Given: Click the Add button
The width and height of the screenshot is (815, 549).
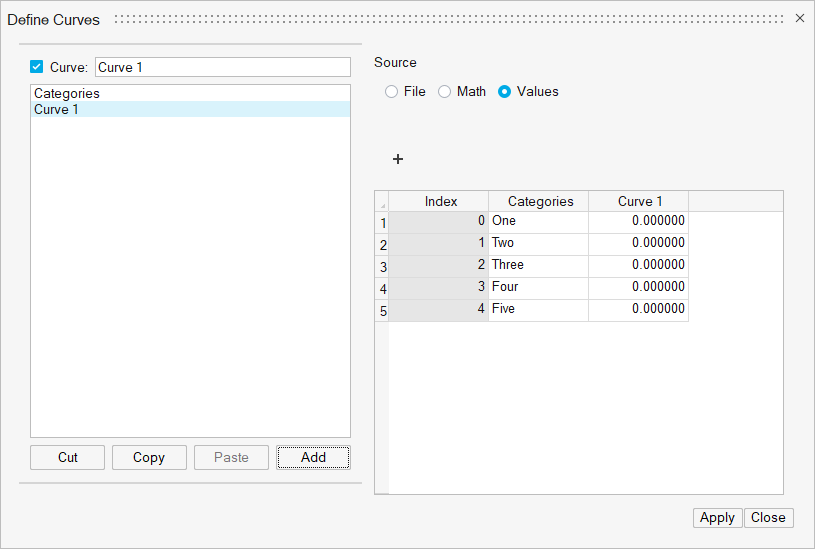Looking at the screenshot, I should [x=313, y=457].
